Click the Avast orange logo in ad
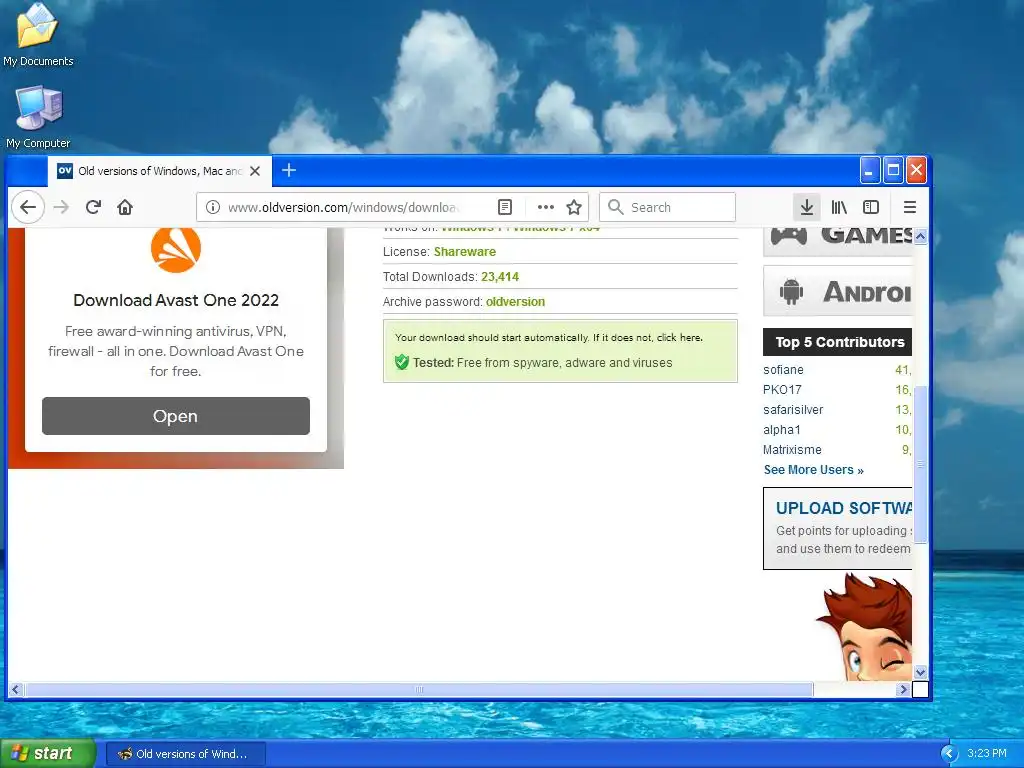 coord(176,249)
